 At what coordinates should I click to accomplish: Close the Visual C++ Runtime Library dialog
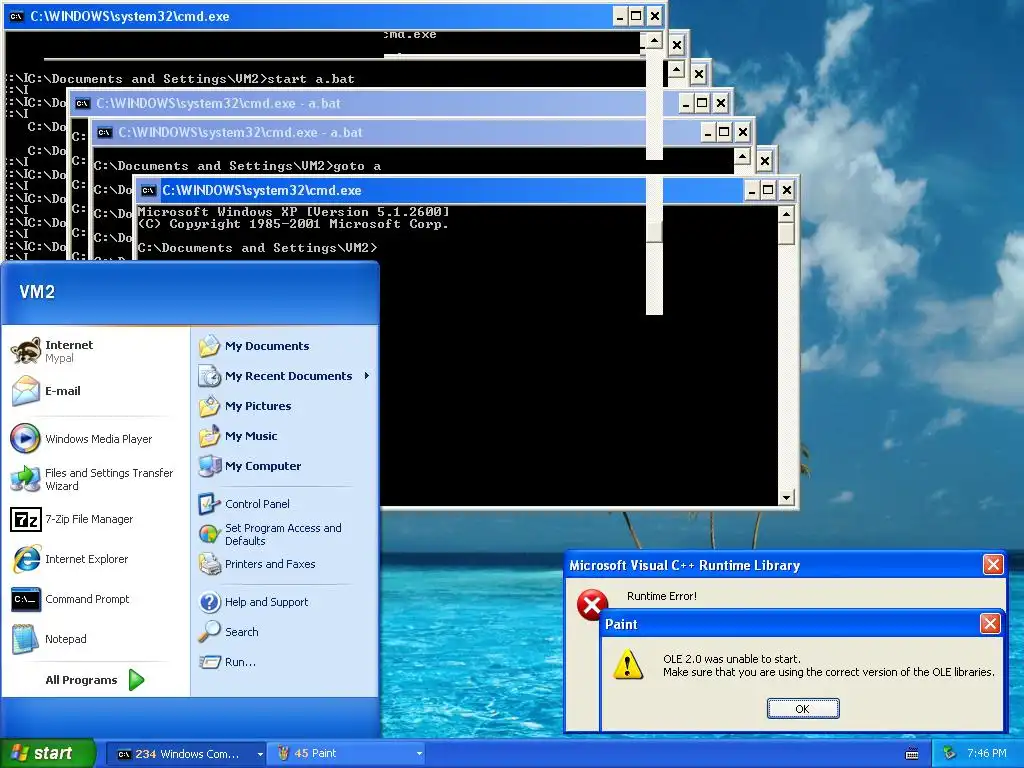tap(993, 564)
